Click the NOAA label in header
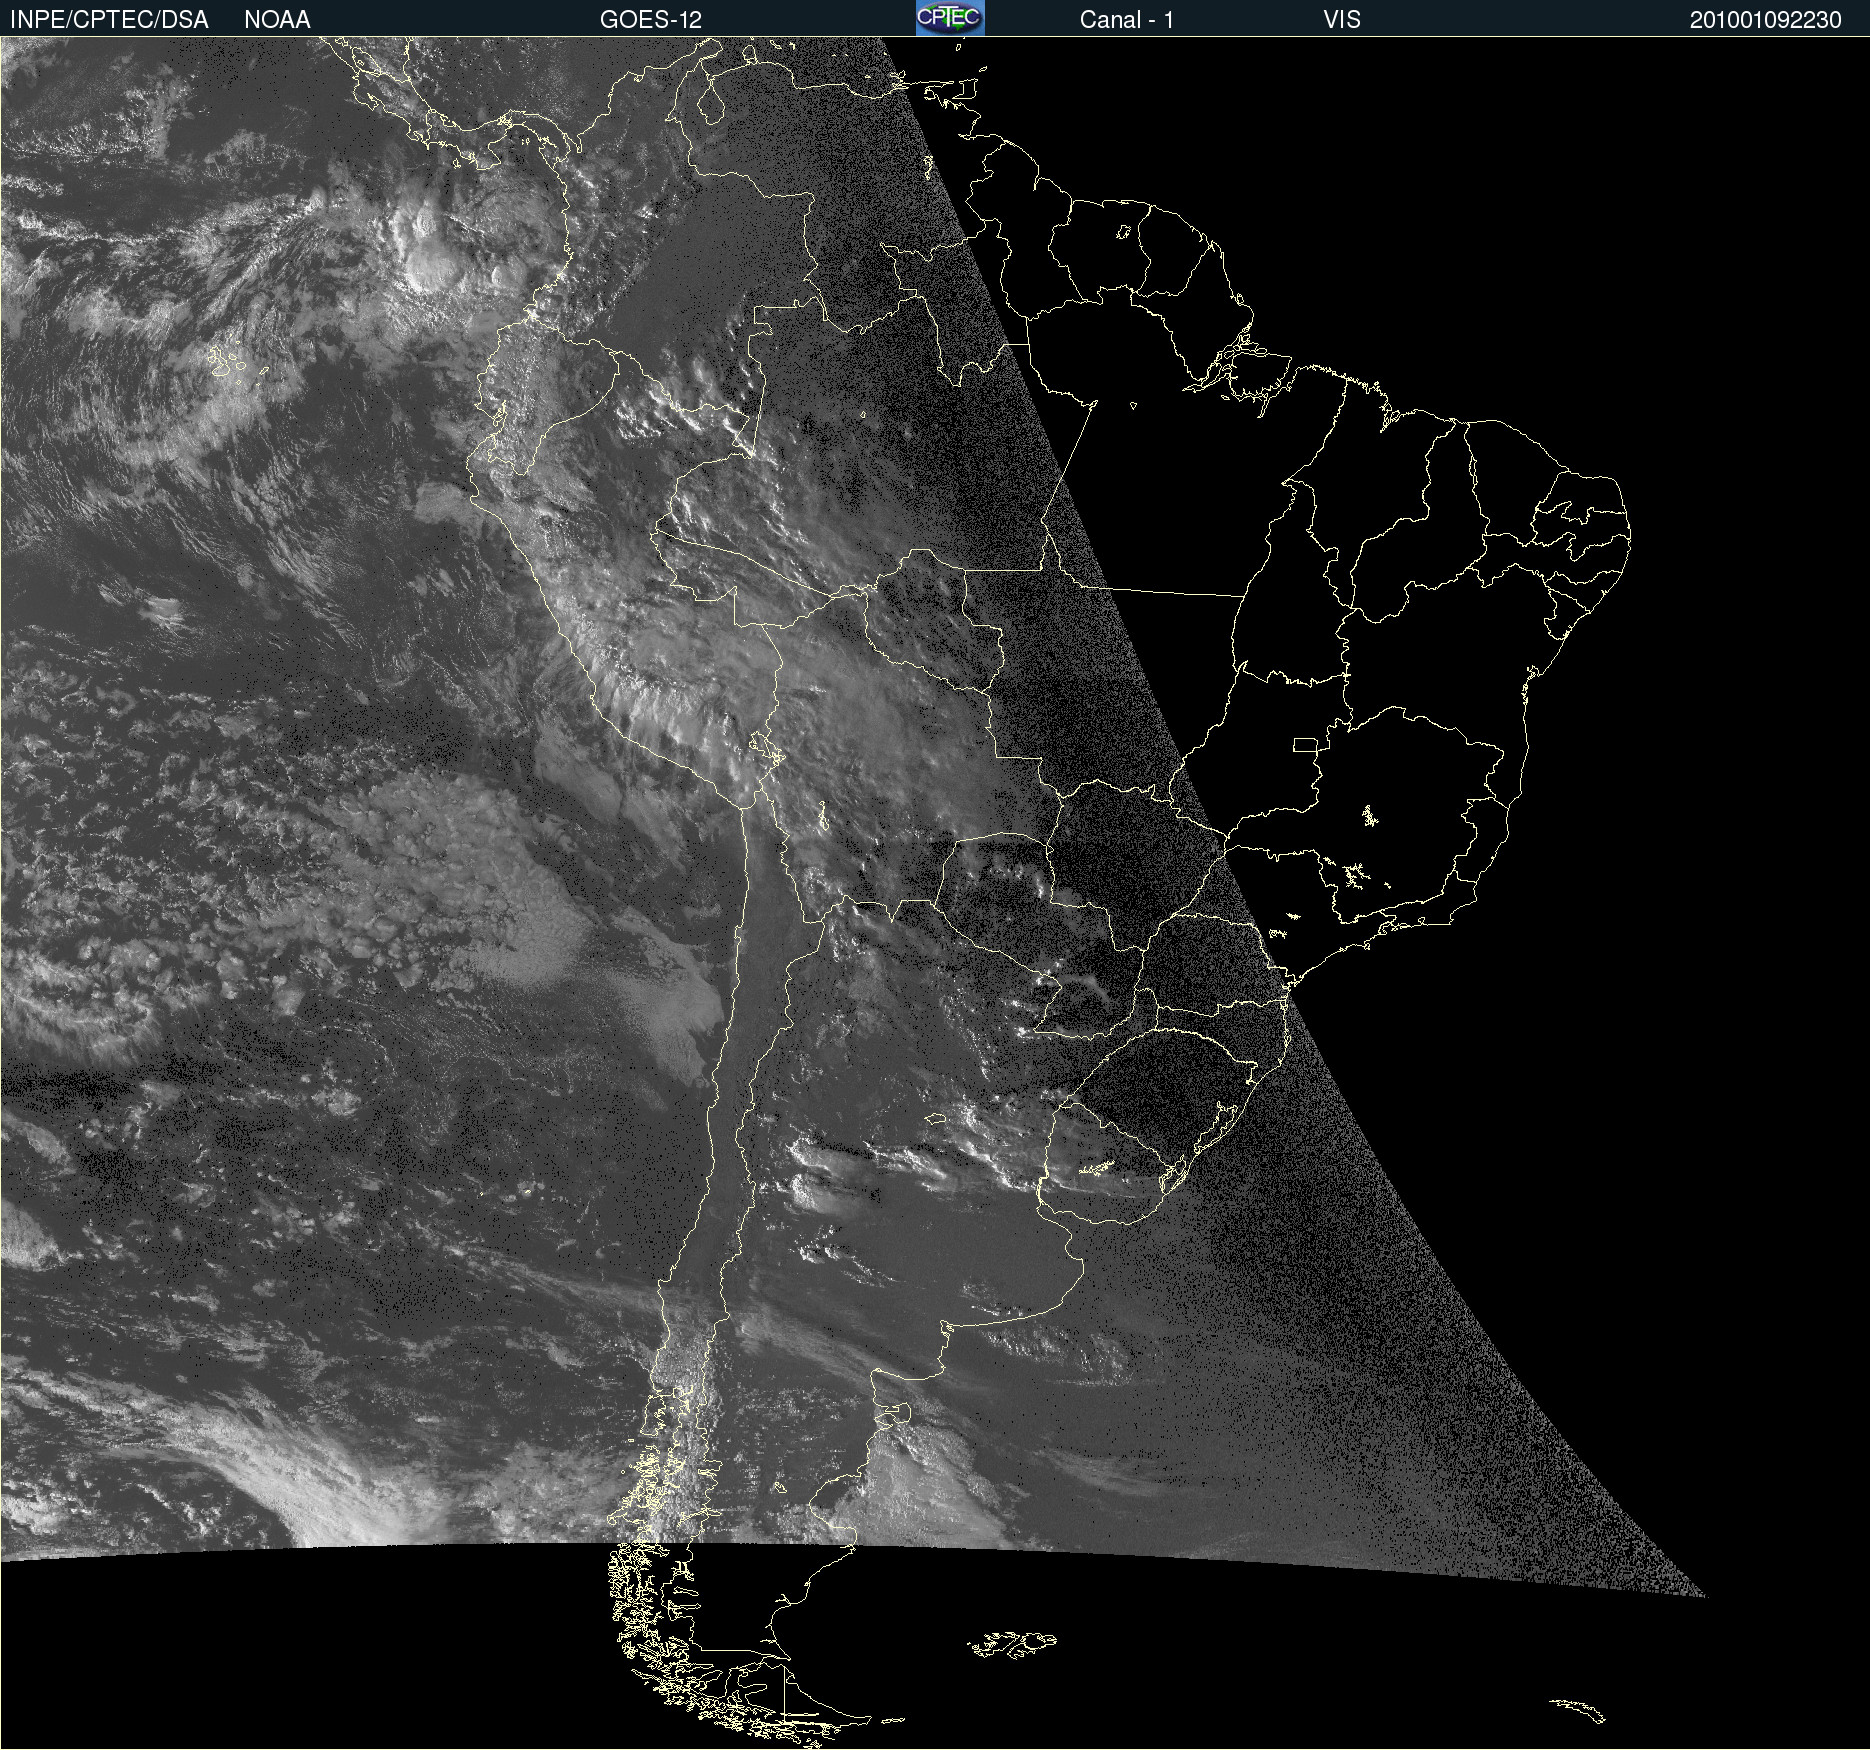Screen dimensions: 1870x1750 pyautogui.click(x=277, y=20)
